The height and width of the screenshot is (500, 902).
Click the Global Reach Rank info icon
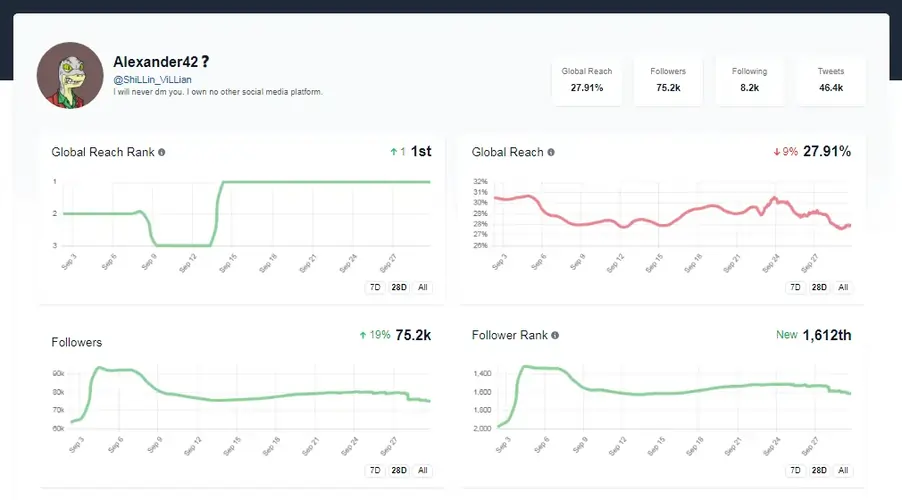coord(162,152)
